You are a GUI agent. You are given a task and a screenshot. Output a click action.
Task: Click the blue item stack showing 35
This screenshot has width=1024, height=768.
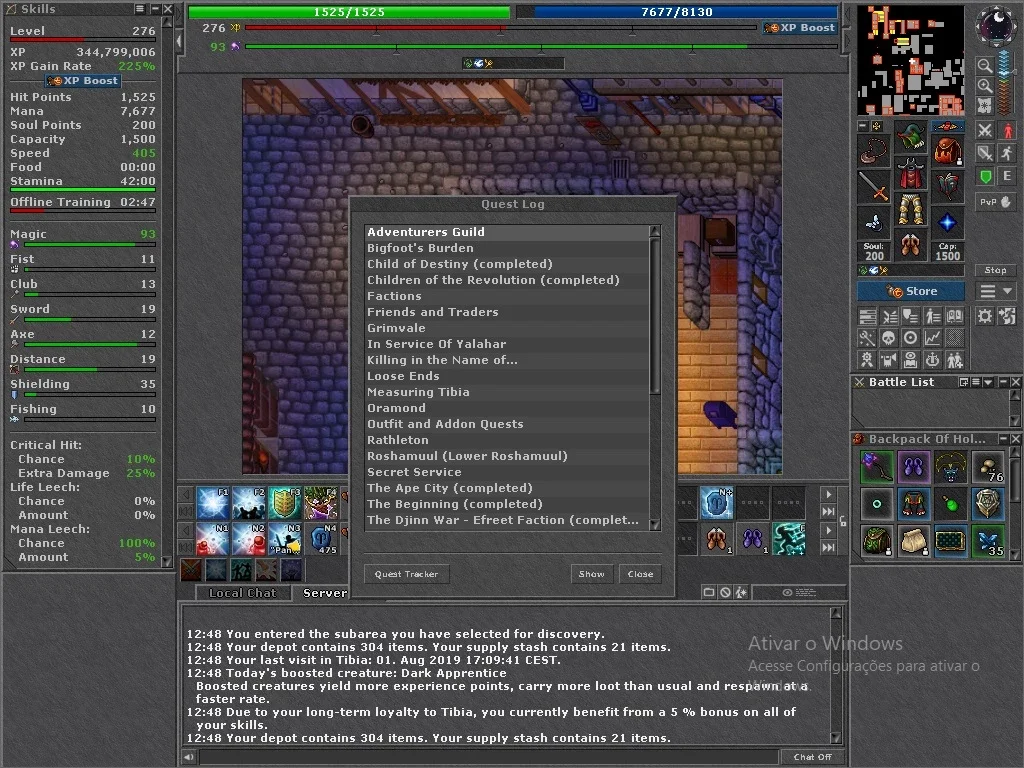coord(987,541)
